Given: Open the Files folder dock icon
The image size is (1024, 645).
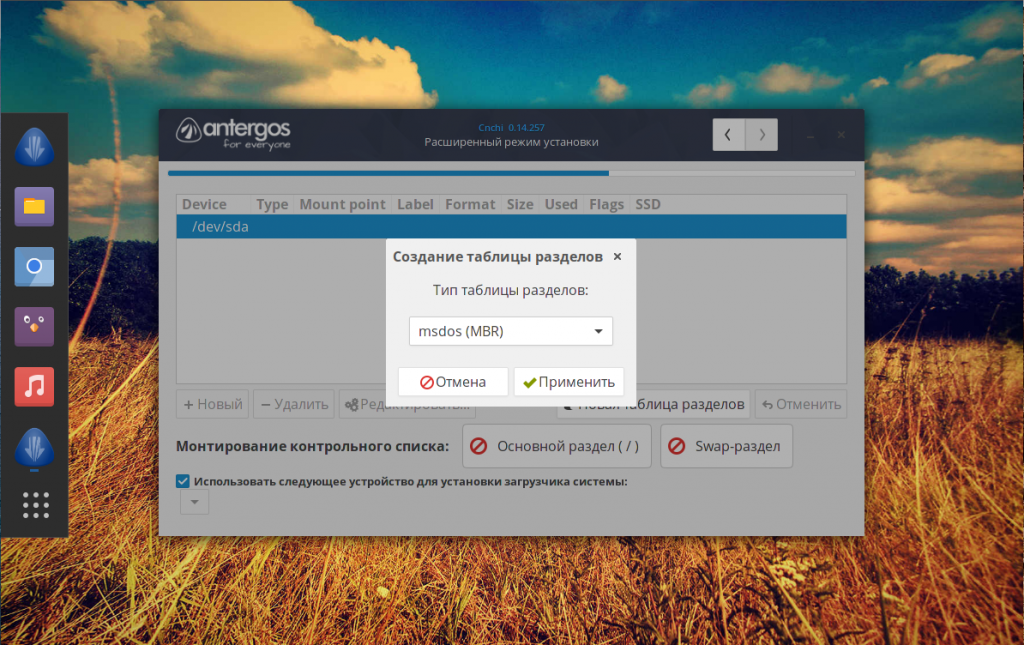Looking at the screenshot, I should point(35,206).
